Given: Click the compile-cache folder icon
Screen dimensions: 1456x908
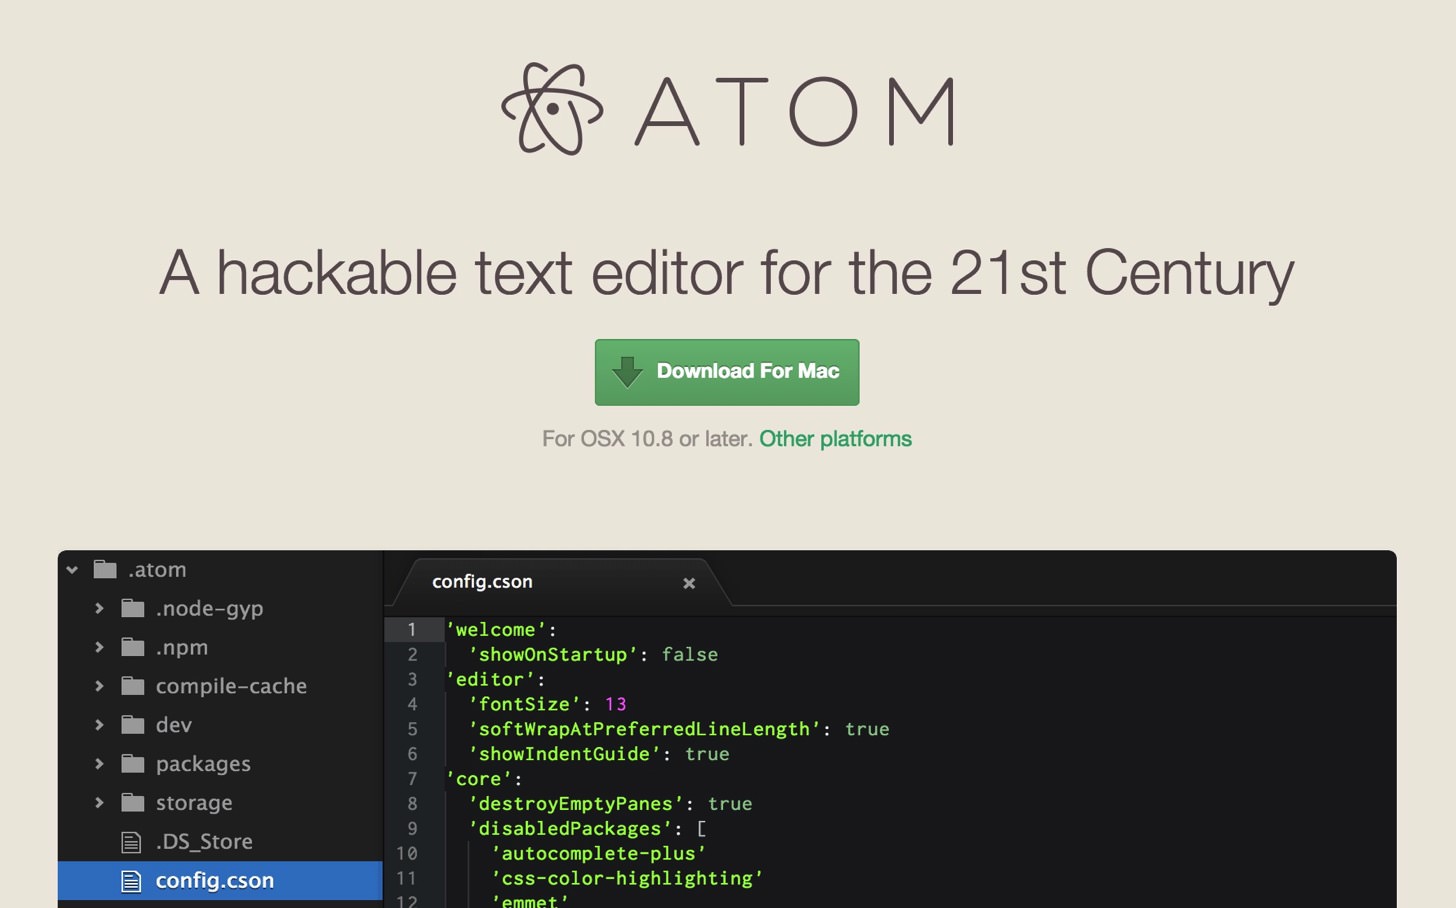Looking at the screenshot, I should 133,686.
